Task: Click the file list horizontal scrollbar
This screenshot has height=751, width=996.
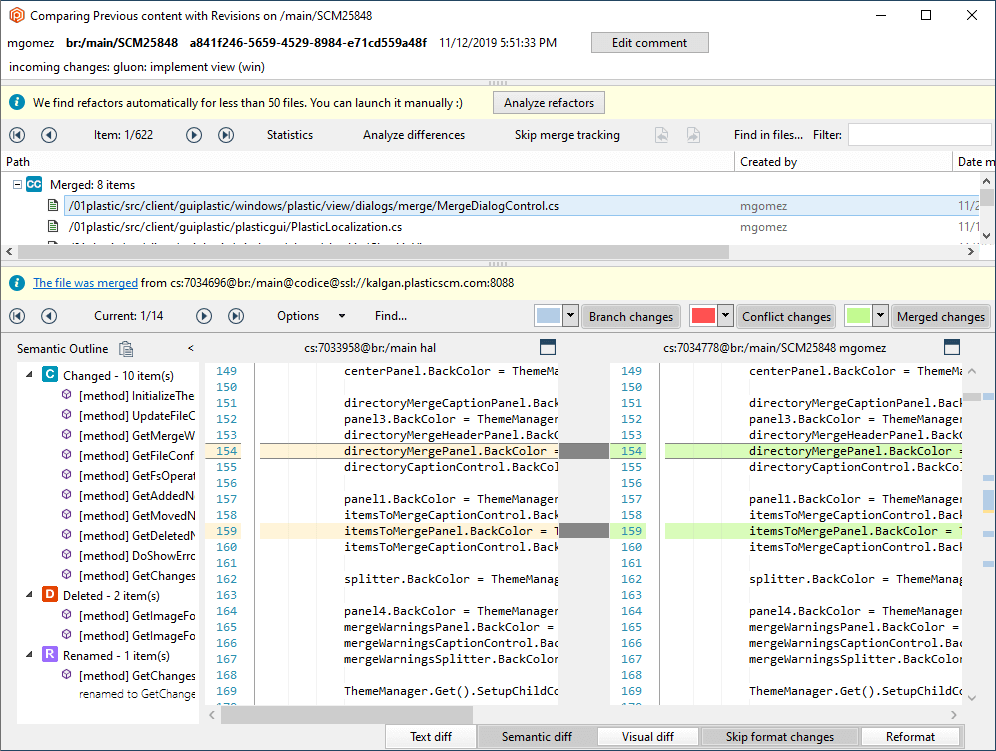Action: tap(374, 252)
